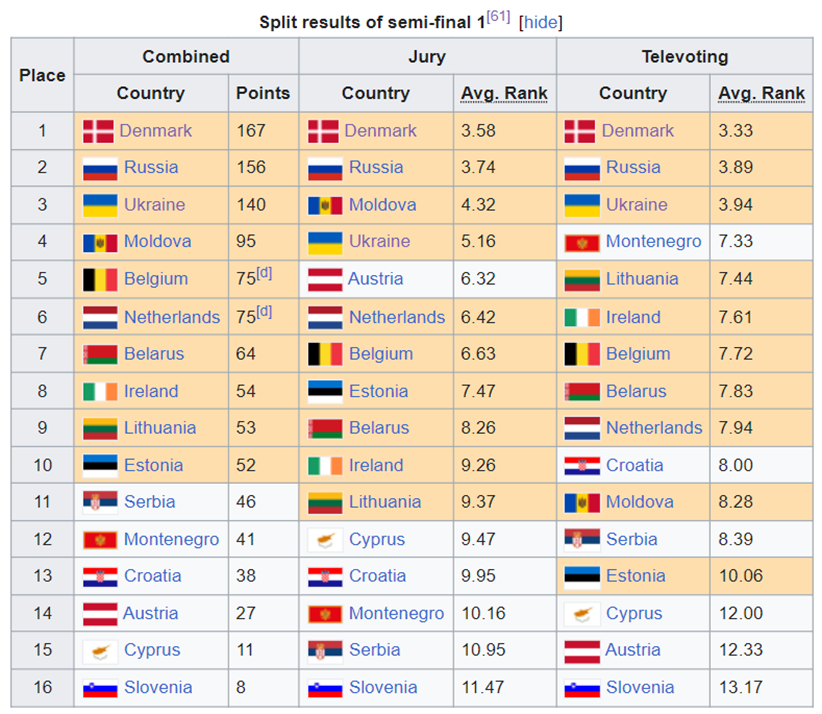Select the 3.58 jury rank cell

[505, 131]
